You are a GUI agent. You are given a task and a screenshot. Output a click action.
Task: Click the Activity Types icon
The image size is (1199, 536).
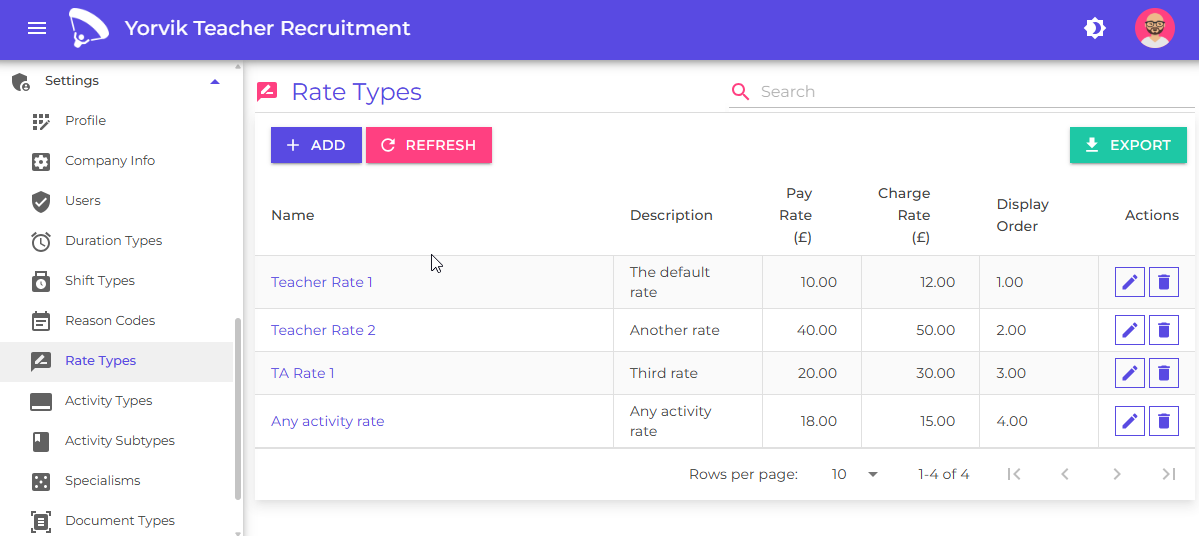tap(41, 401)
